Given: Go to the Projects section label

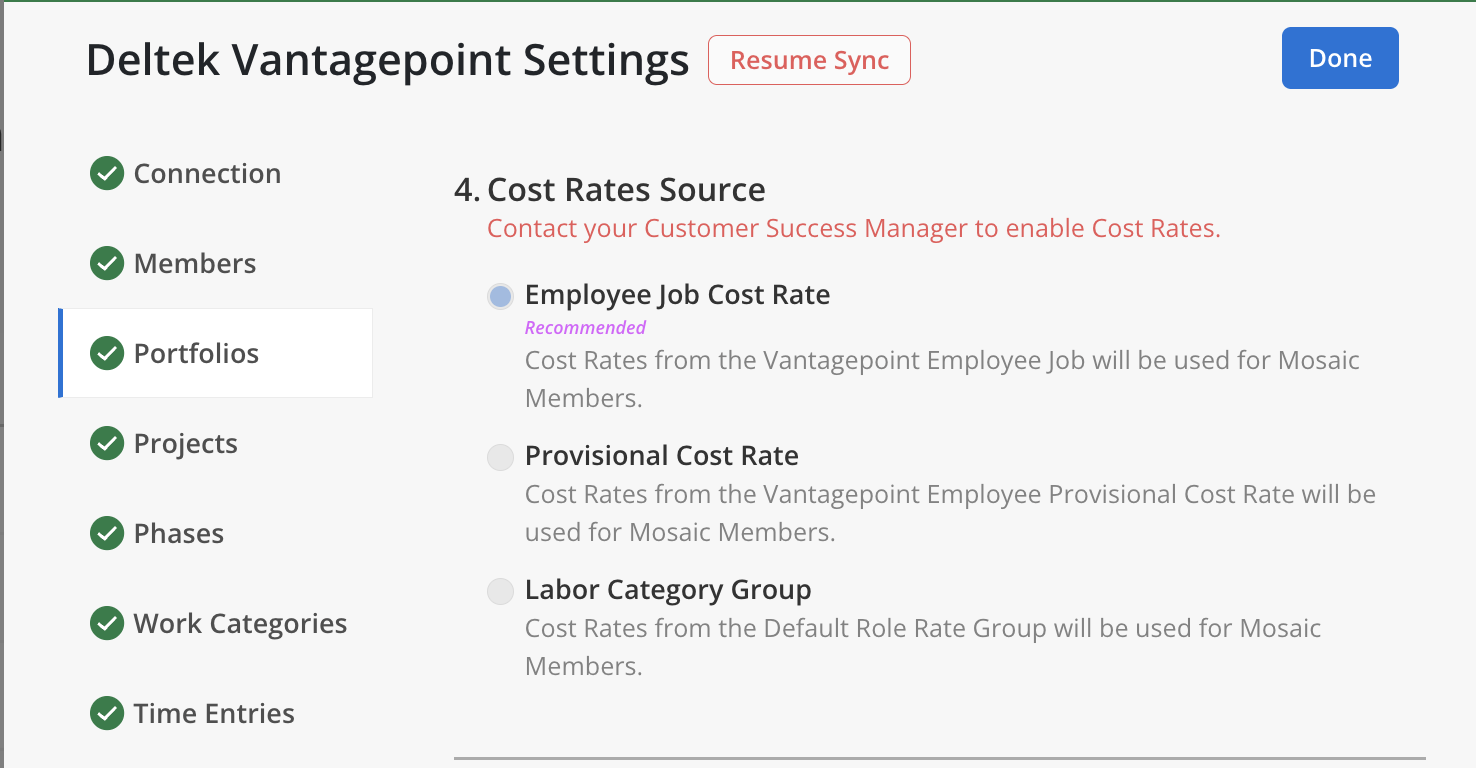Looking at the screenshot, I should point(186,443).
